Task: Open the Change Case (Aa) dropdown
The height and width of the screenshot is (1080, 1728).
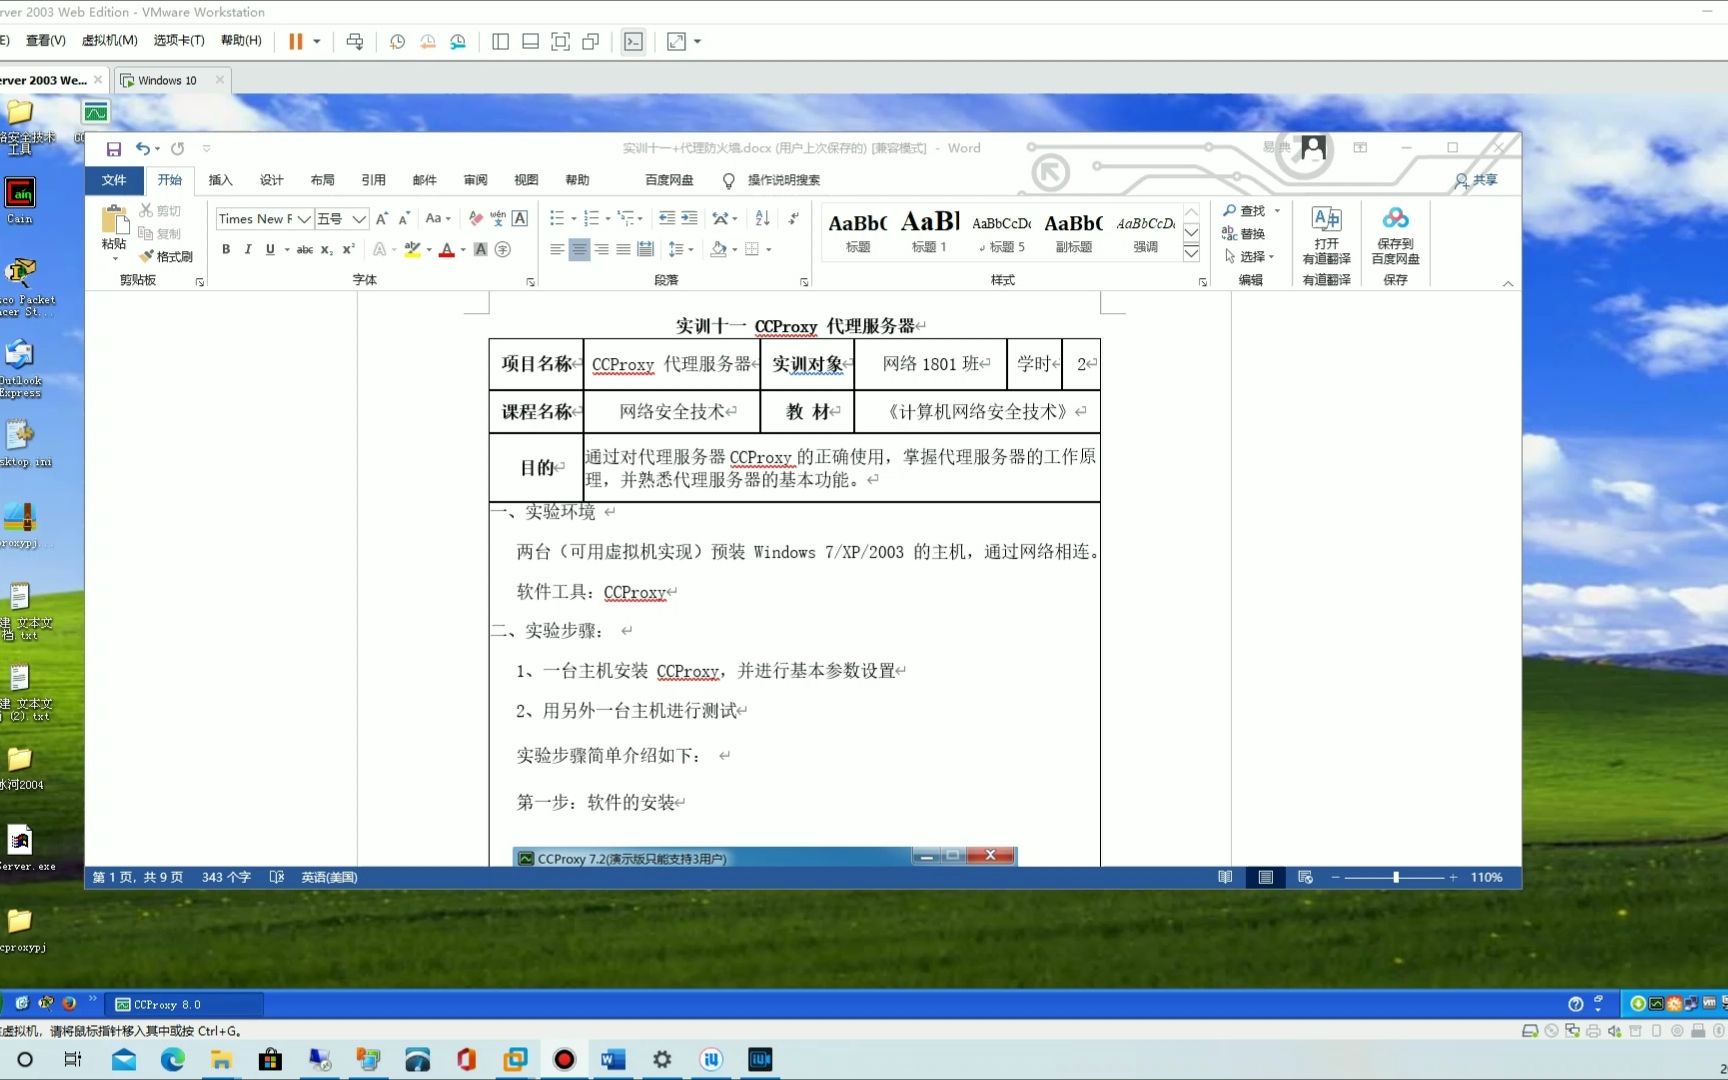Action: (438, 219)
